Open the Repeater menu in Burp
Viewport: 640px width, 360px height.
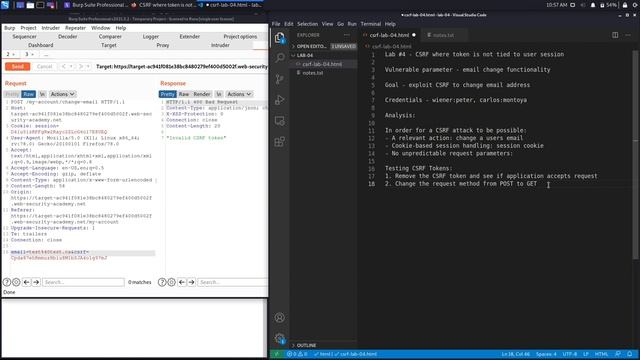tap(76, 28)
